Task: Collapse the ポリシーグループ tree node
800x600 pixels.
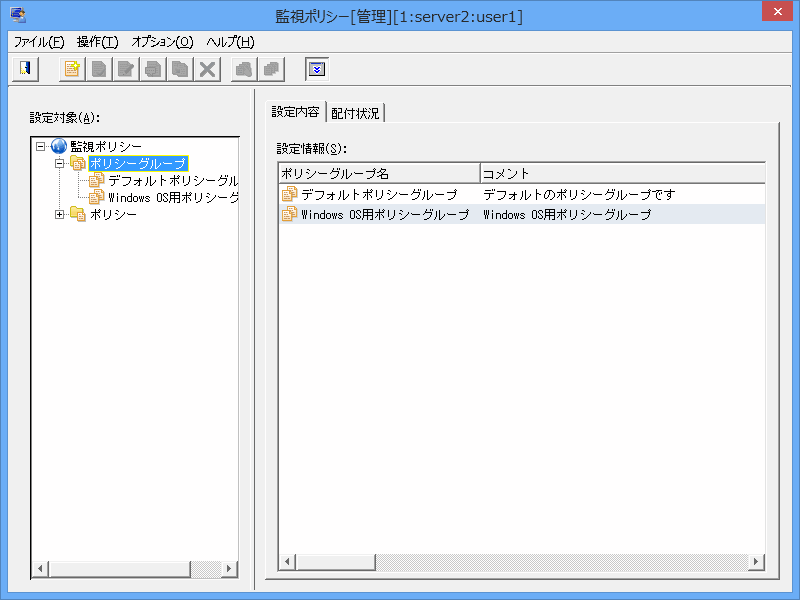Action: point(60,164)
